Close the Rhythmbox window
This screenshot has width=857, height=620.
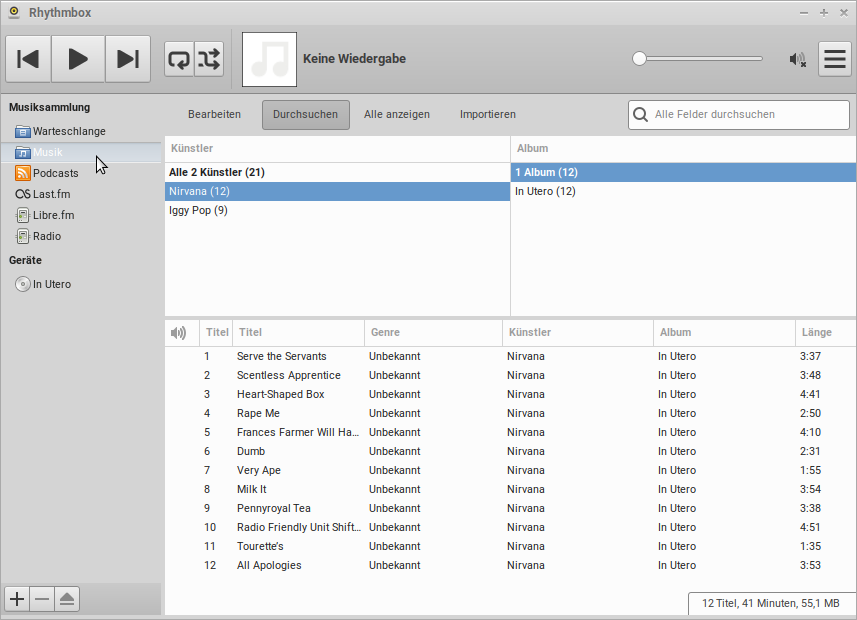pos(844,13)
